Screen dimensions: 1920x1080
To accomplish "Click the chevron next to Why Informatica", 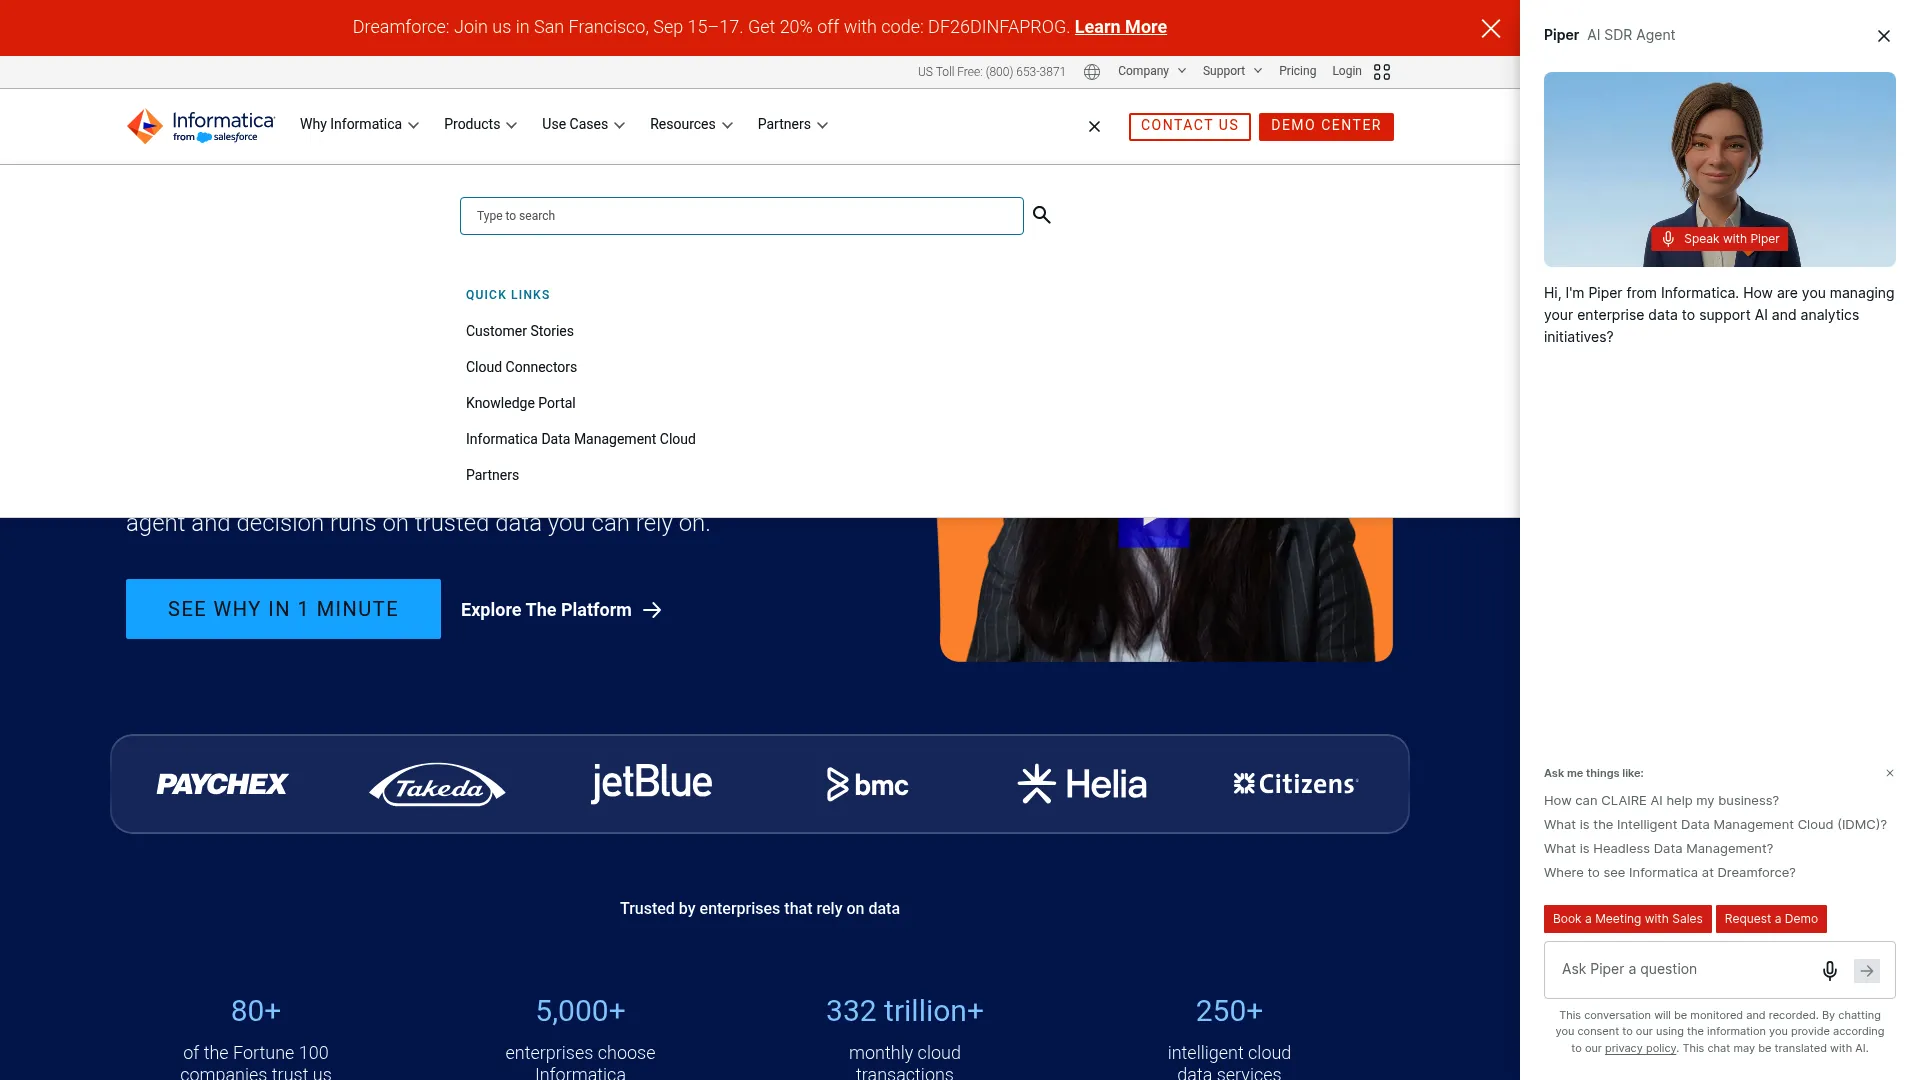I will pos(413,126).
